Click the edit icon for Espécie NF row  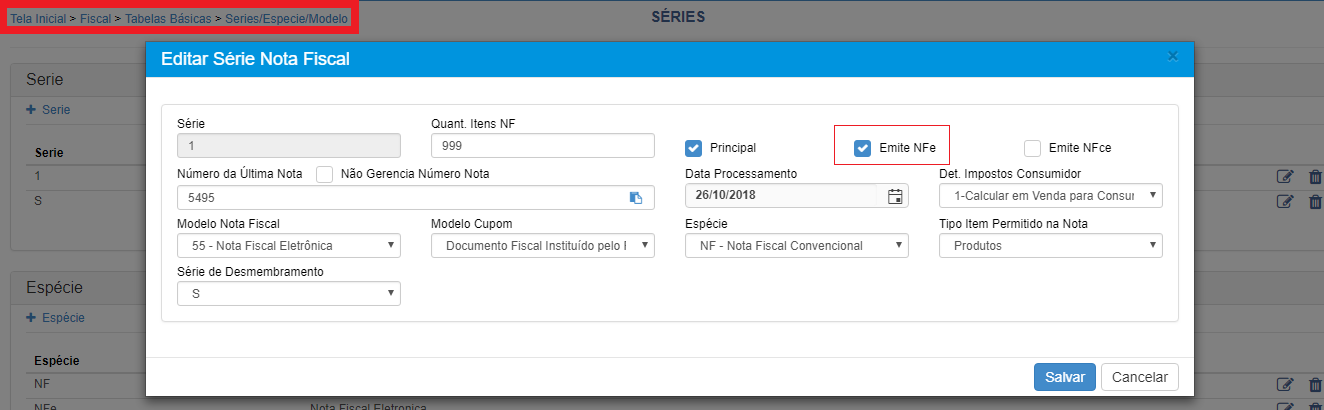pos(1285,384)
